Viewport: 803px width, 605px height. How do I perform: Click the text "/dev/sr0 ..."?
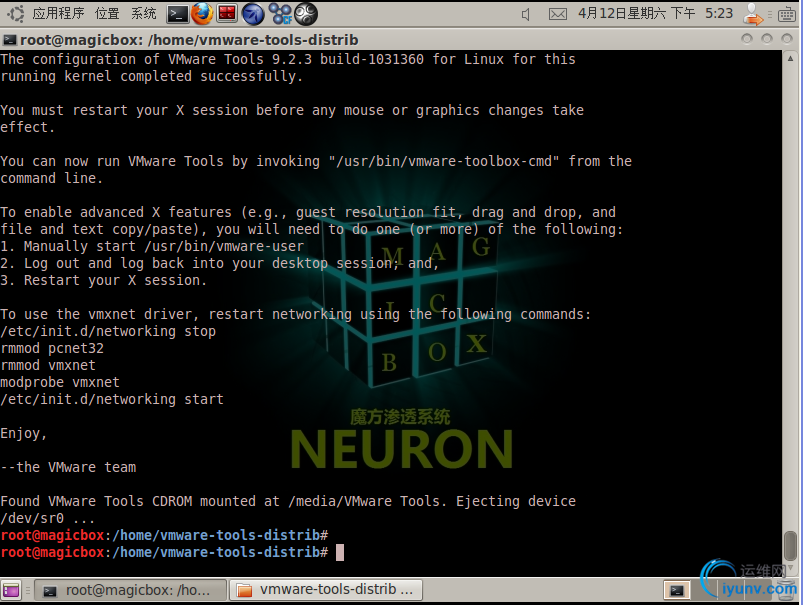(48, 518)
